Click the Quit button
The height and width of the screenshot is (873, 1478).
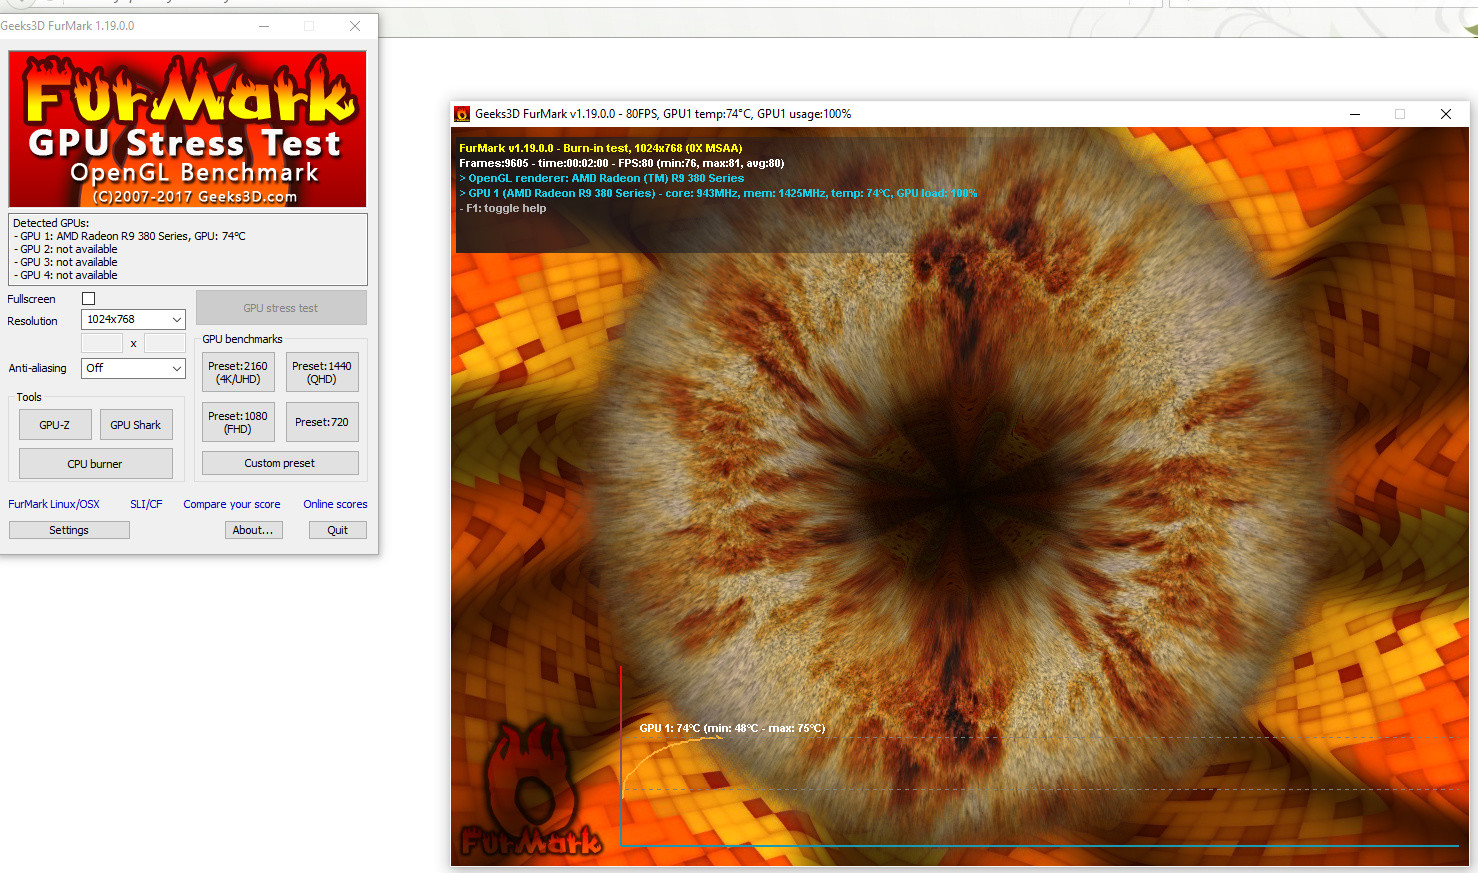338,530
